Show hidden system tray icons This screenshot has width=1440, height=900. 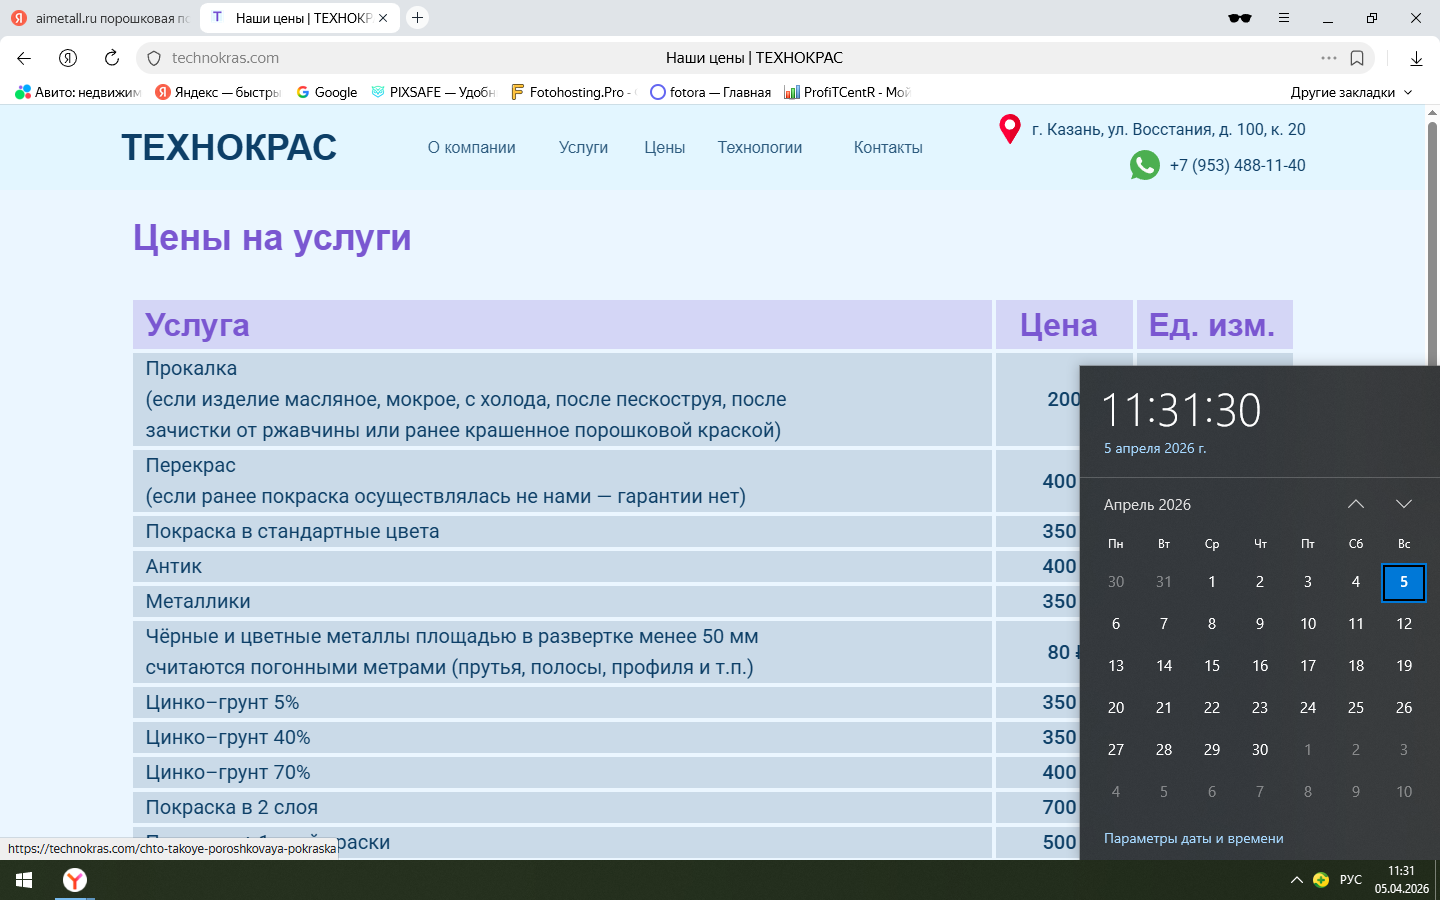pyautogui.click(x=1296, y=880)
